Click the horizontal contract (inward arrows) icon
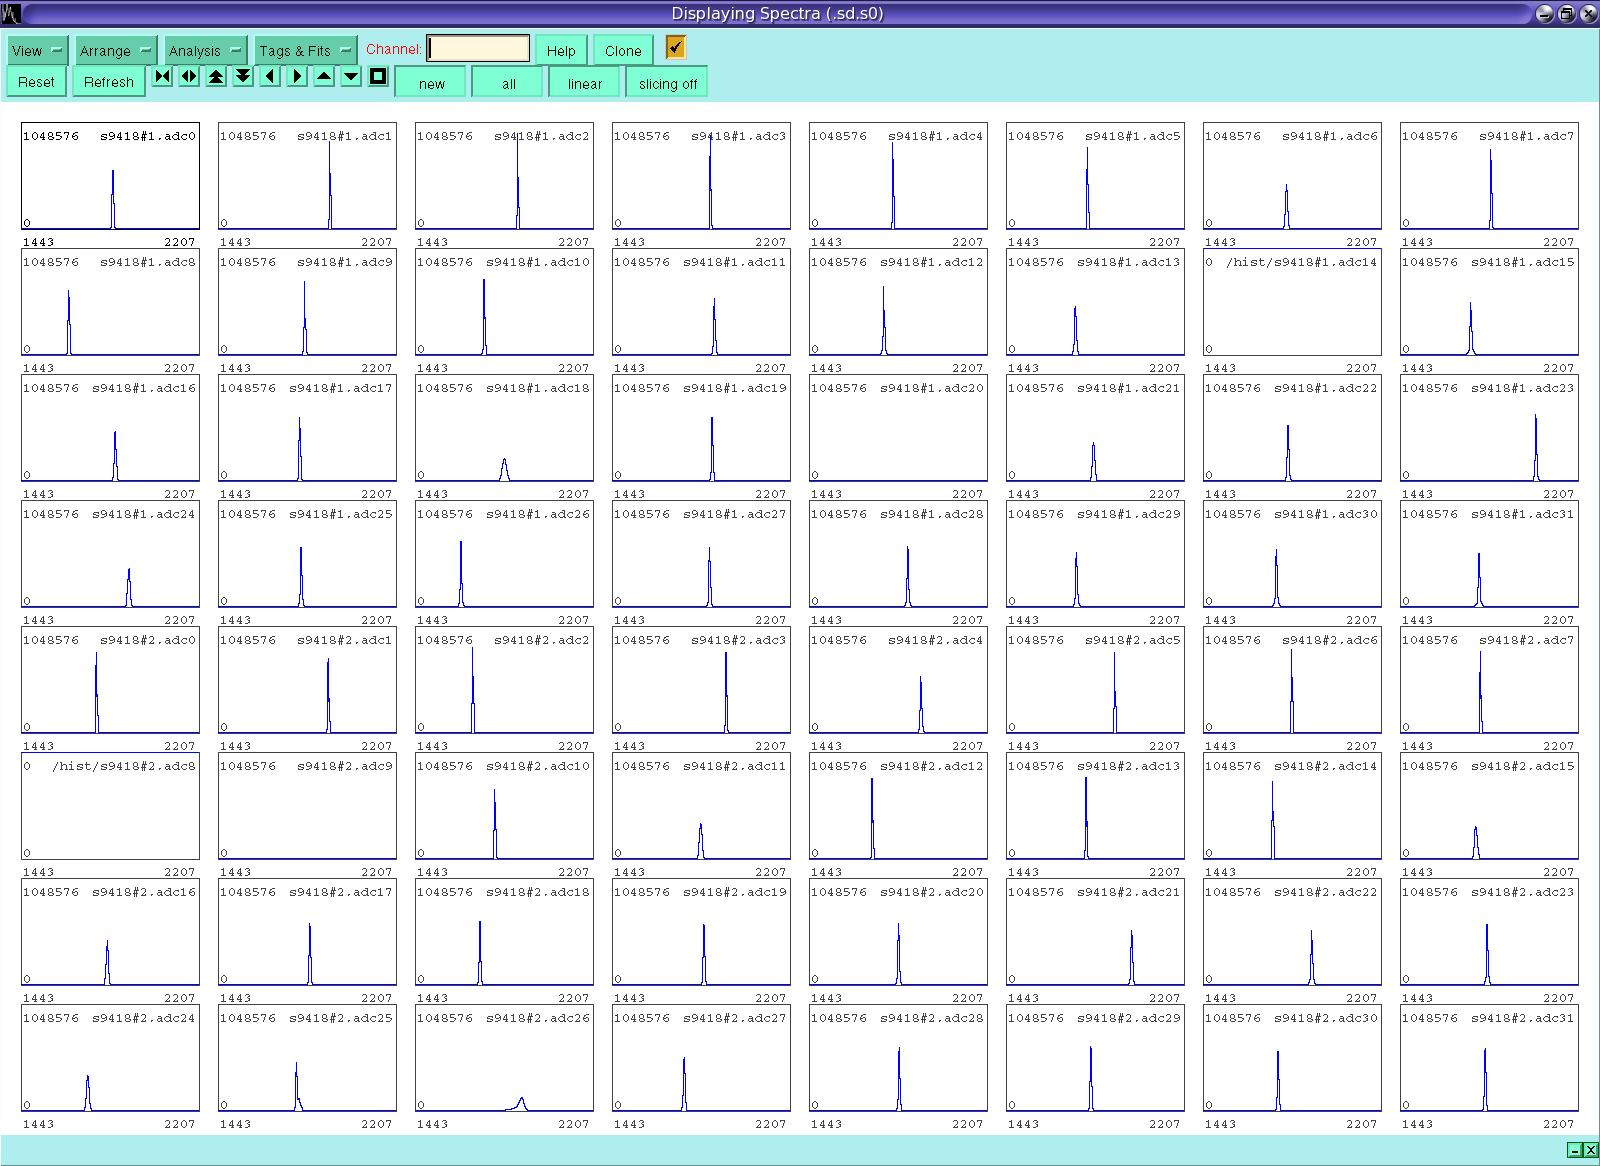Screen dimensions: 1600x1166 tap(162, 77)
